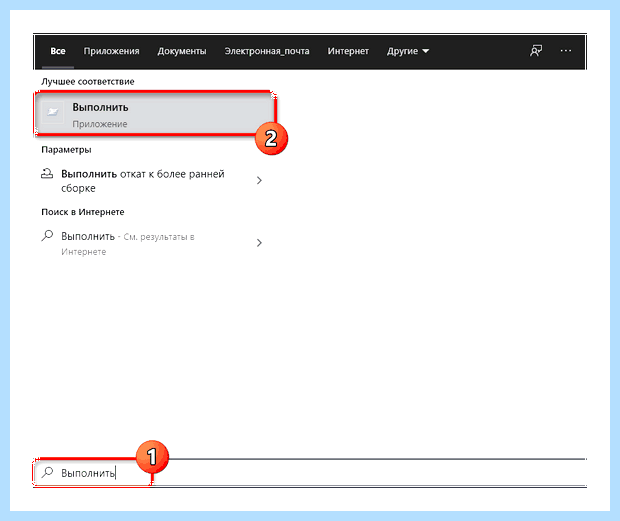Screen dimensions: 620x521
Task: Click the web search magnifier icon
Action: point(47,236)
